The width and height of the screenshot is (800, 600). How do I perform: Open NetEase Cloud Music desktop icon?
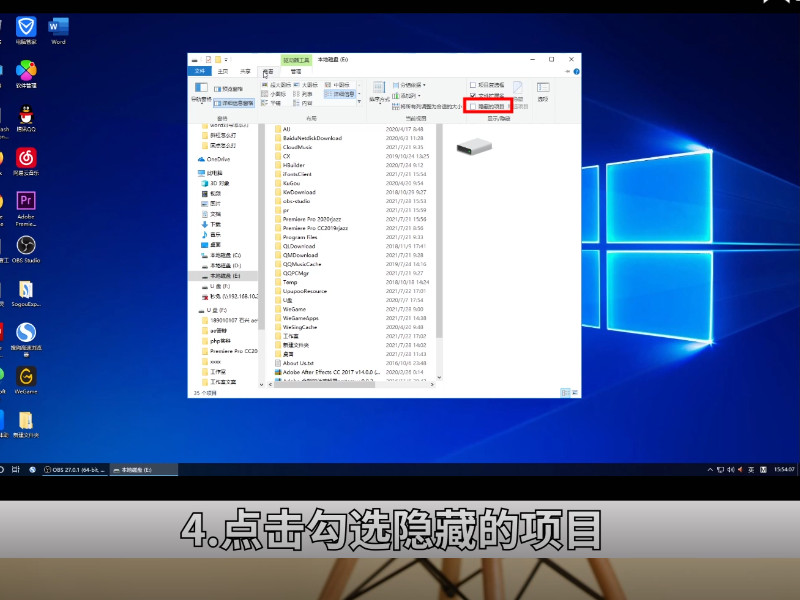click(26, 162)
